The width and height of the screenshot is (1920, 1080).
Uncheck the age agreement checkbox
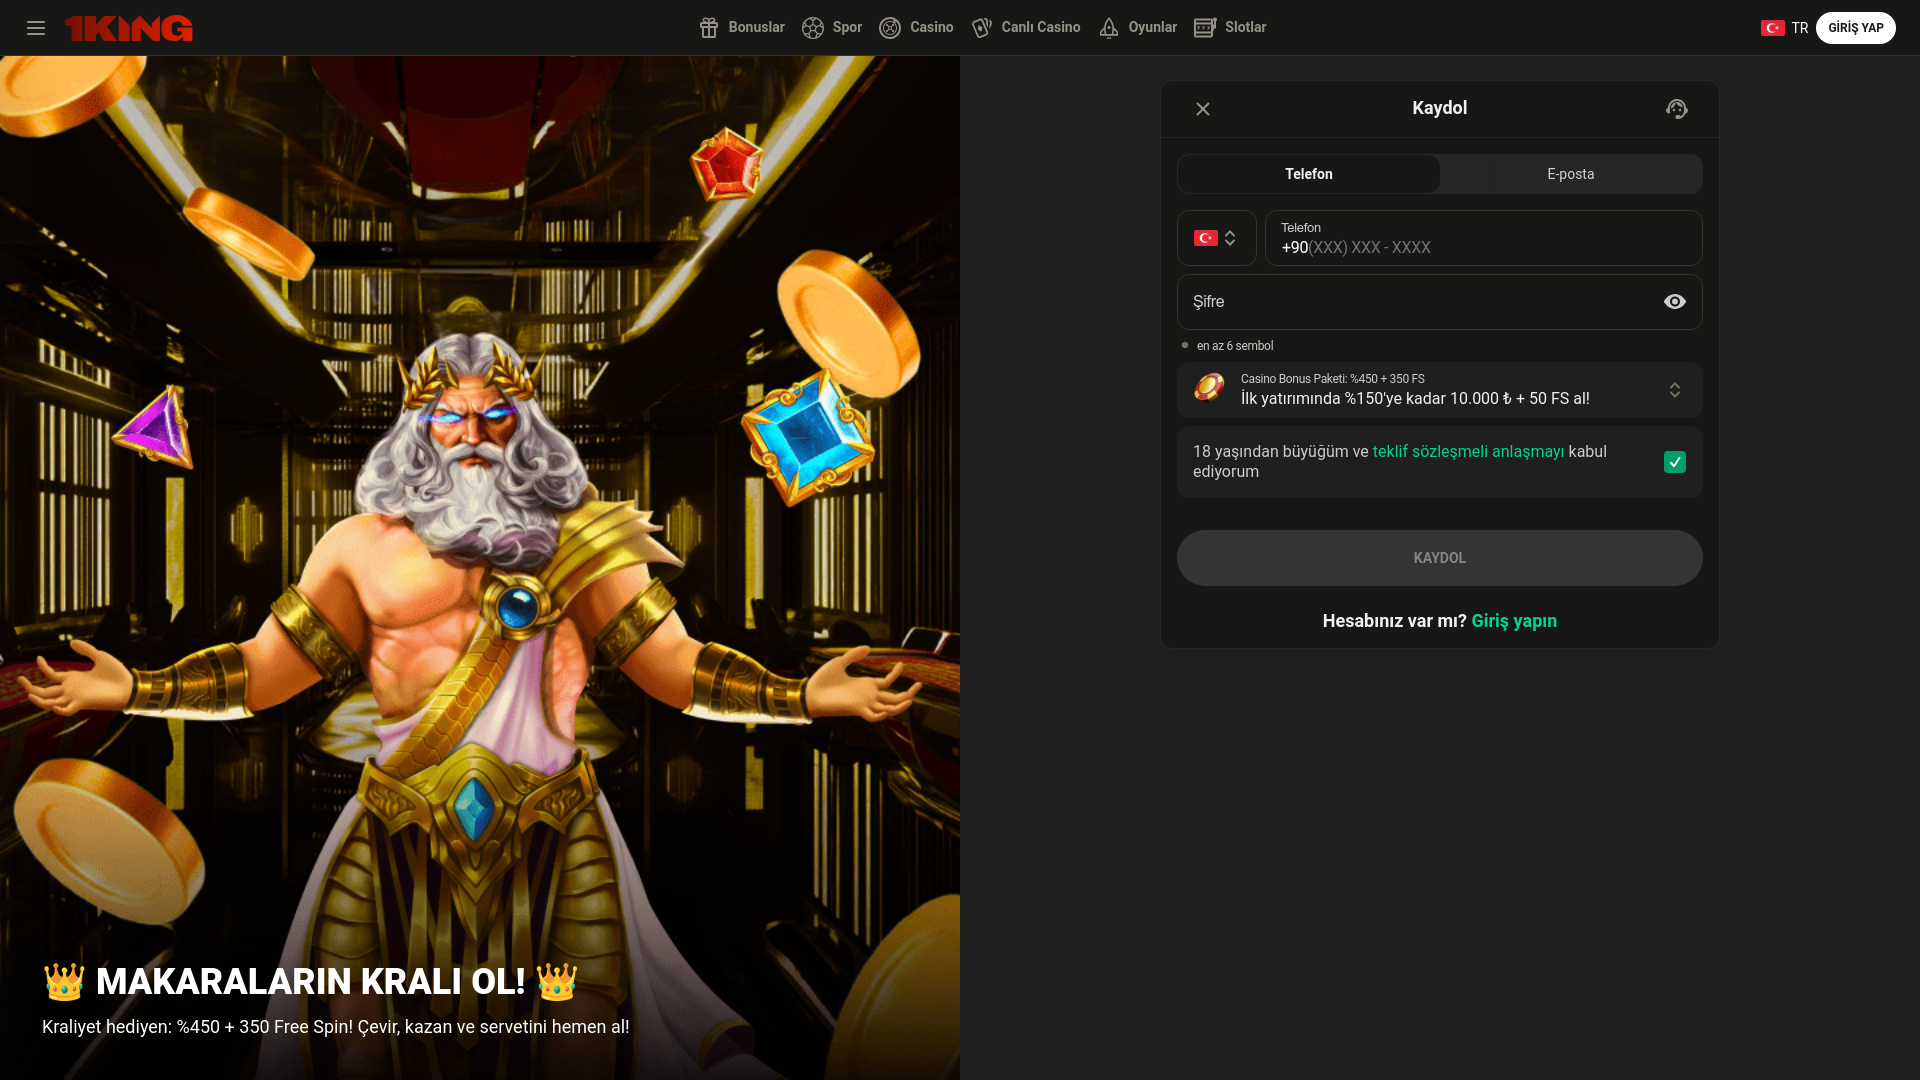point(1675,462)
